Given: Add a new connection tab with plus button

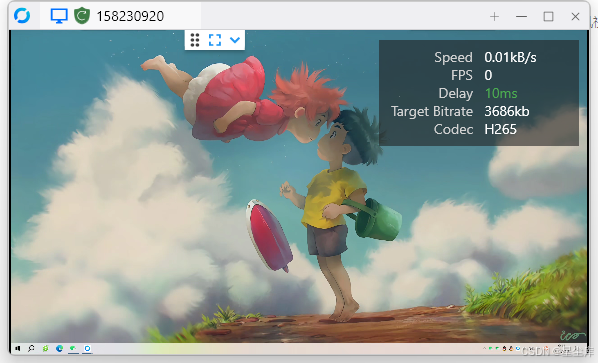Looking at the screenshot, I should (x=494, y=16).
